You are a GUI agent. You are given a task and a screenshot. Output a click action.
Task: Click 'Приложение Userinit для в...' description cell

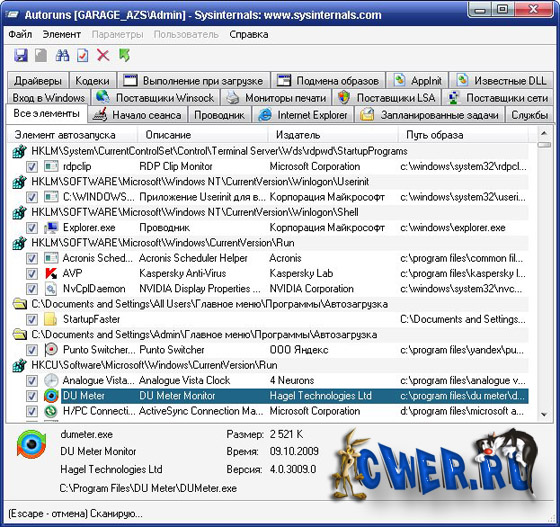pos(202,197)
